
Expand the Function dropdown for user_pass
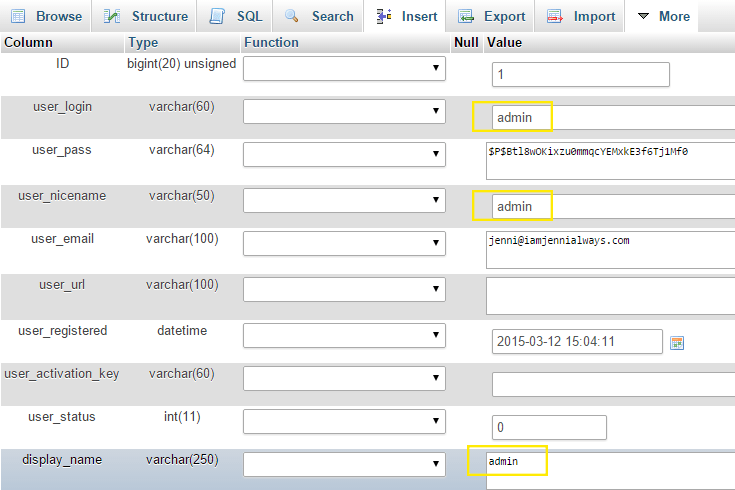(344, 154)
